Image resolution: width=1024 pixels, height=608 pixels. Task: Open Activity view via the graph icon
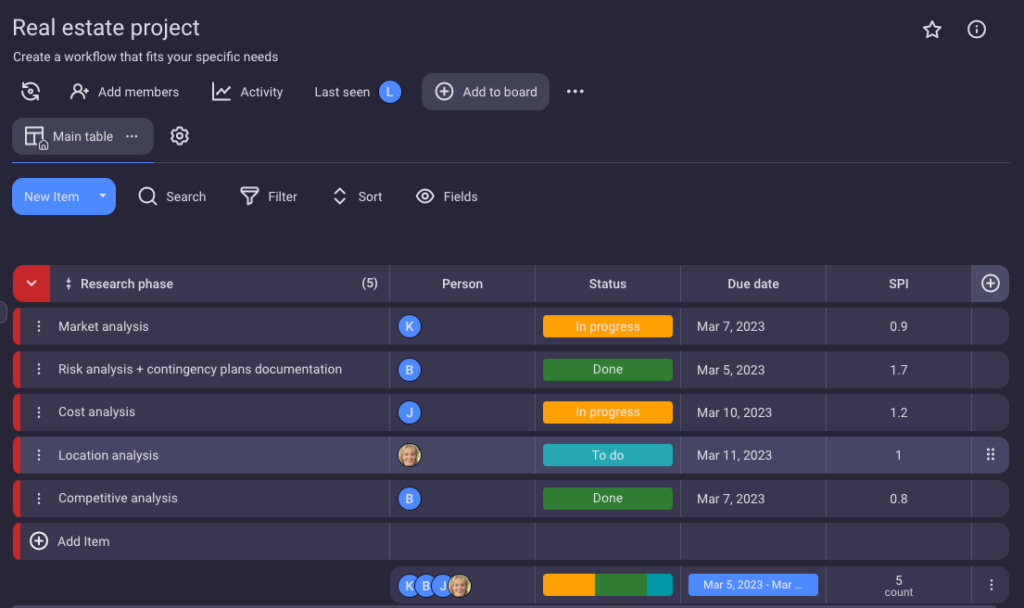point(220,91)
